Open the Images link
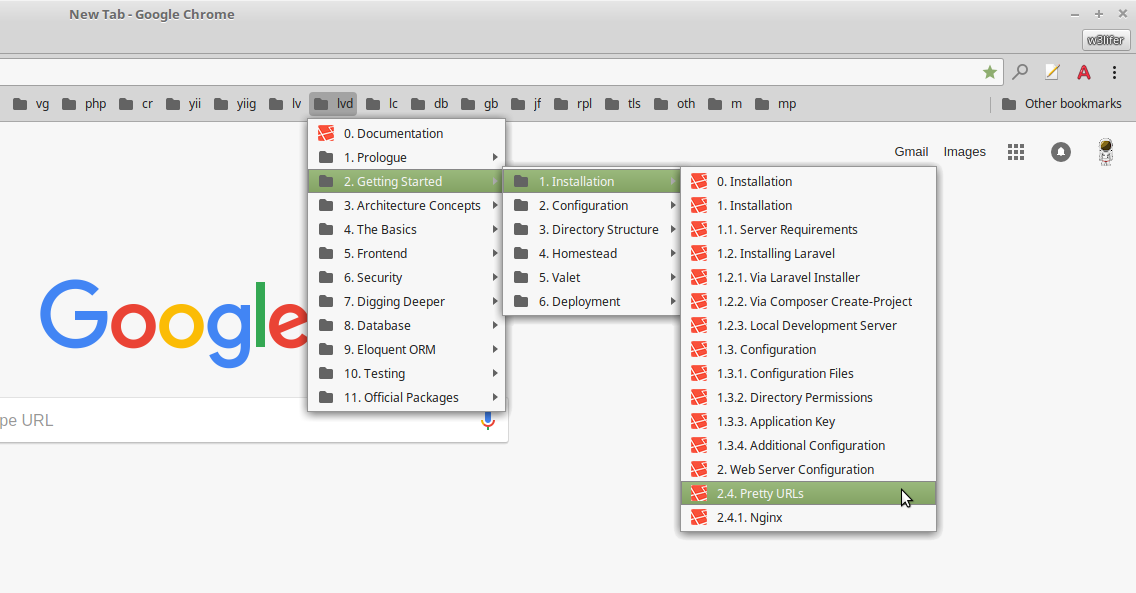Screen dimensions: 1136x593 coord(964,152)
